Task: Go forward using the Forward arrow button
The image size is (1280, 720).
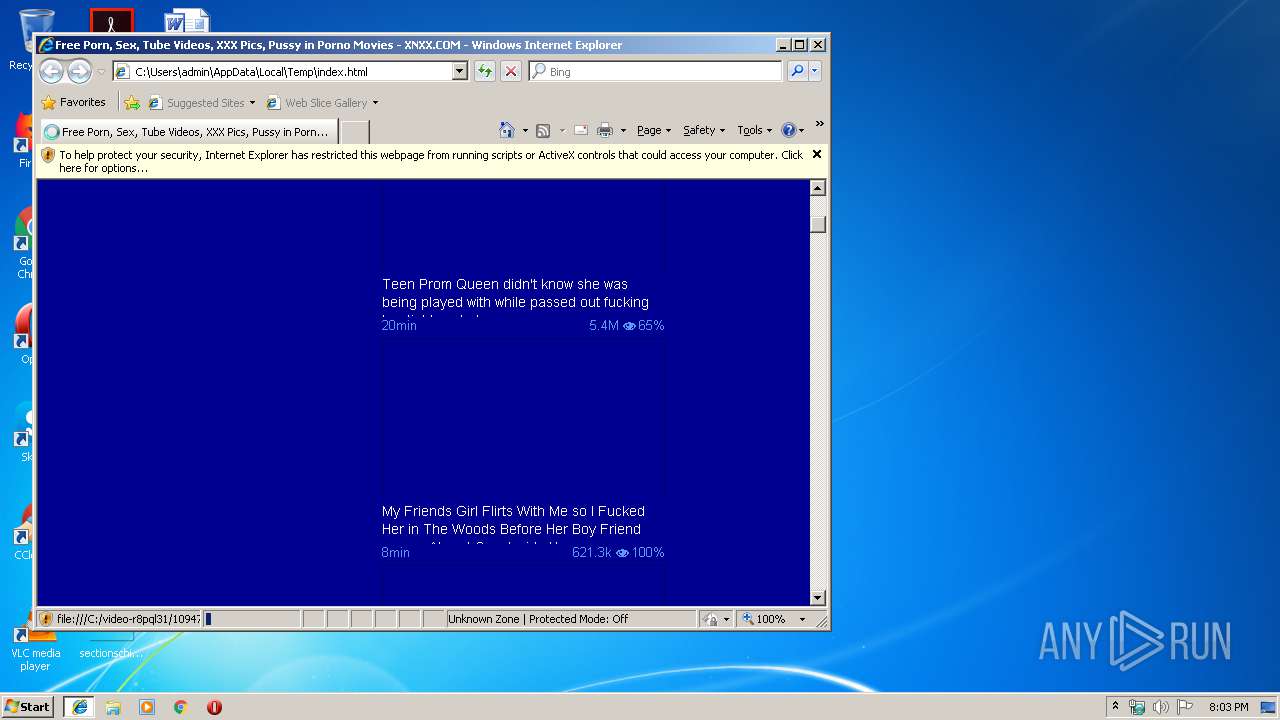Action: (79, 71)
